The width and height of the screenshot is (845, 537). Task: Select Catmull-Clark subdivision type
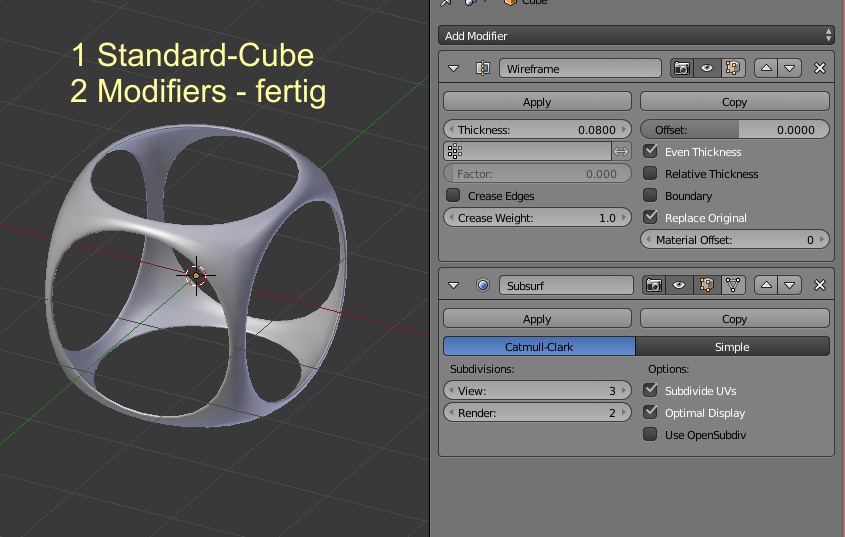pos(539,347)
